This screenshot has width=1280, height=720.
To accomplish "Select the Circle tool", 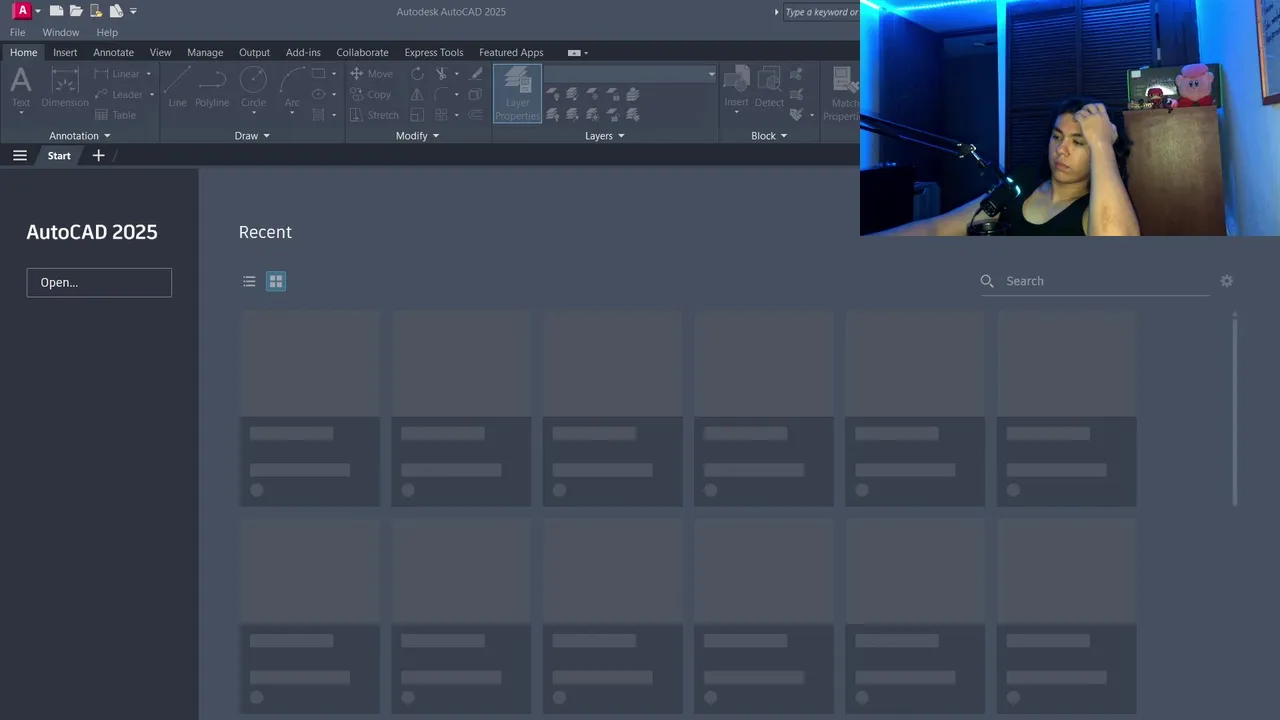I will (x=253, y=88).
